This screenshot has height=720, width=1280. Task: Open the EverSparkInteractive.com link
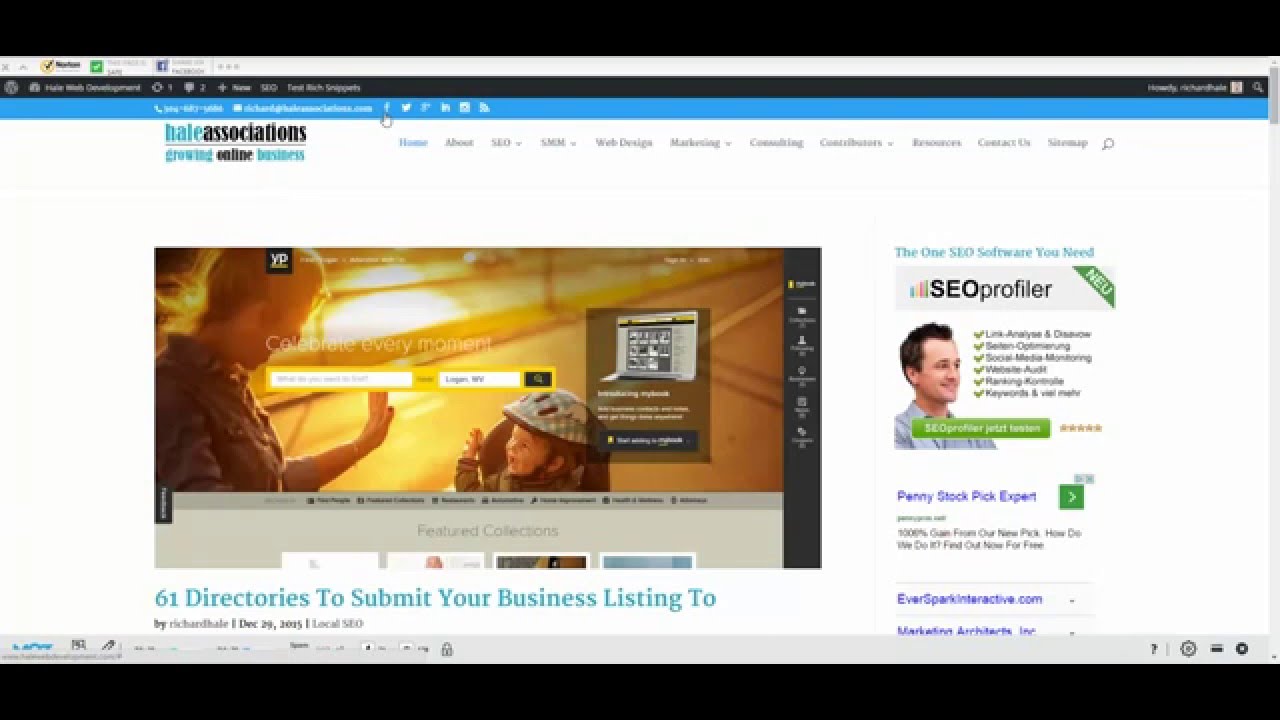[x=969, y=599]
